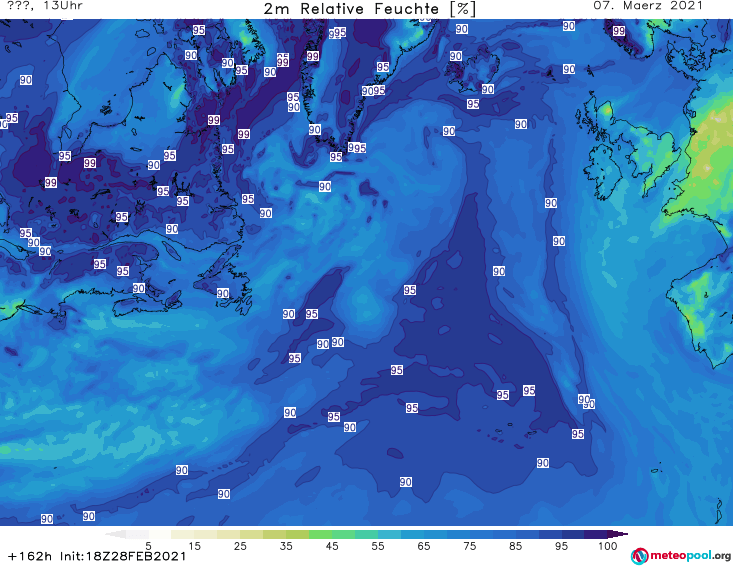Select the title "2m Relative Feuchte [%]"
Screen dimensions: 733x566
(370, 9)
